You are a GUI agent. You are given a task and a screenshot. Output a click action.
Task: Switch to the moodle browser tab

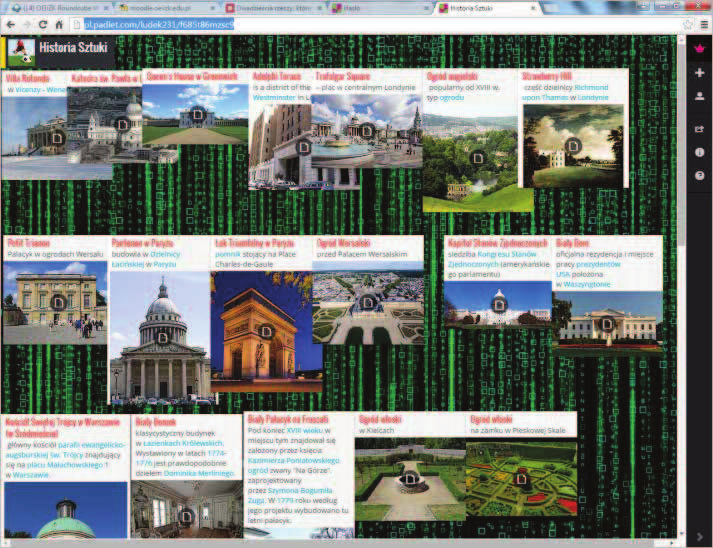pos(166,8)
